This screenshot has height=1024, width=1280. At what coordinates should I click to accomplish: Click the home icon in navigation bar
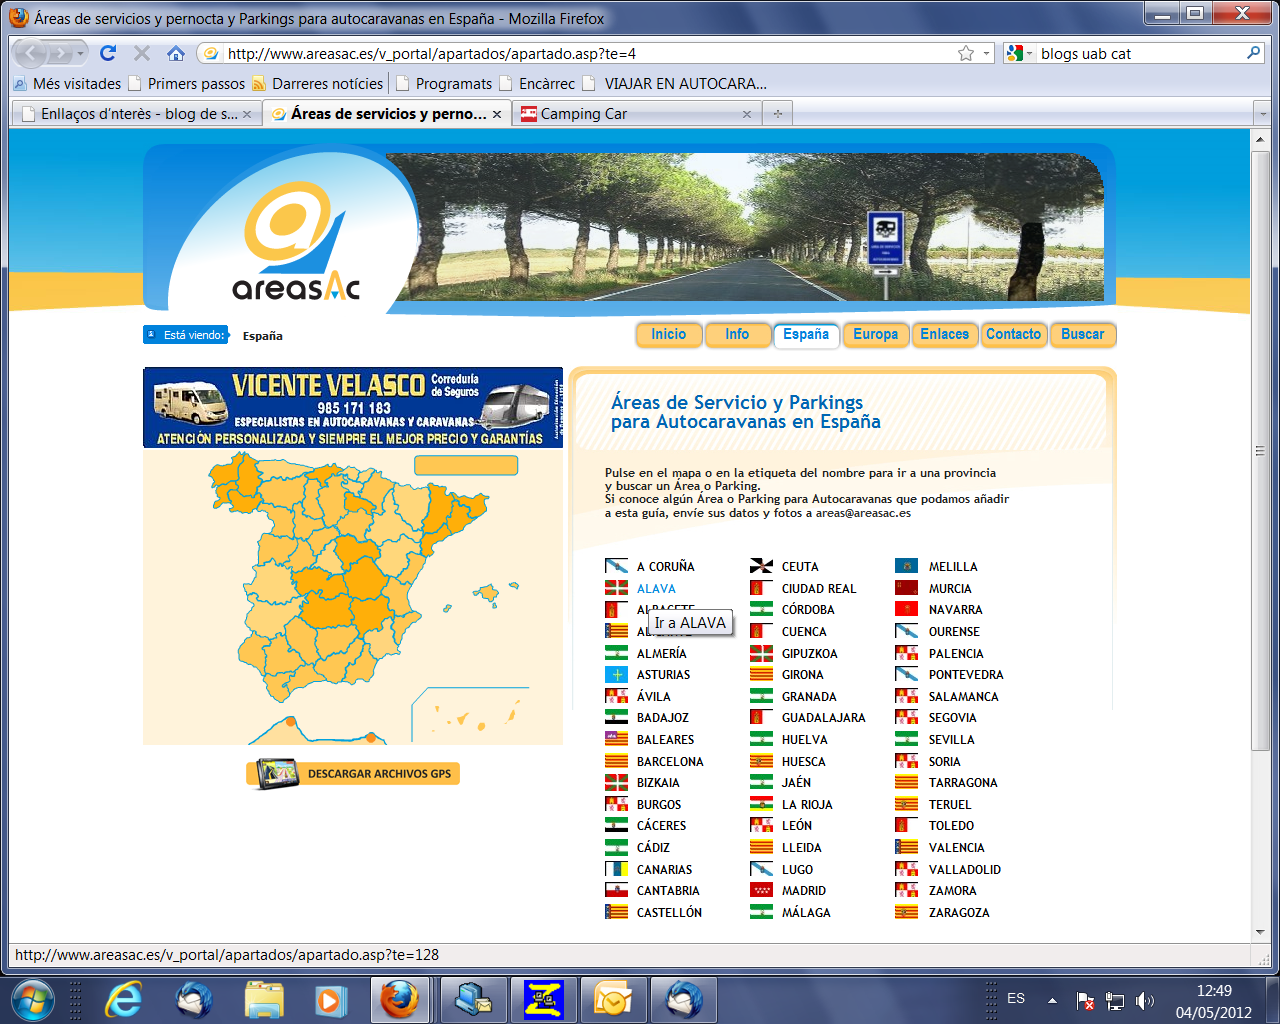pyautogui.click(x=176, y=53)
